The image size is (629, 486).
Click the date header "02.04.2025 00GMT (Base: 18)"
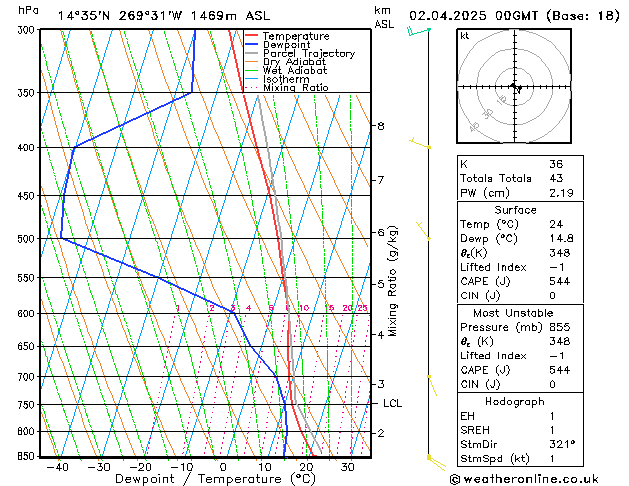pyautogui.click(x=514, y=16)
